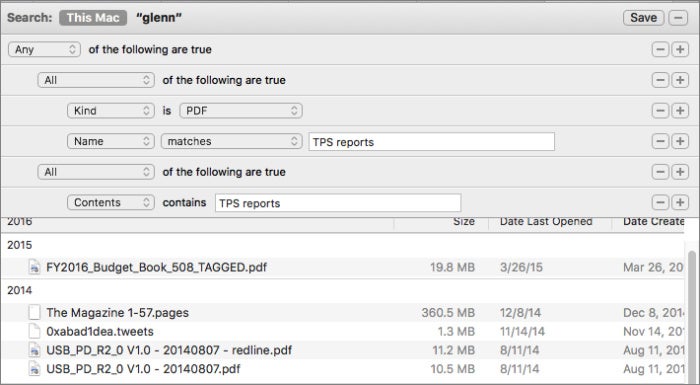
Task: Remove the Name matches rule
Action: (x=660, y=141)
